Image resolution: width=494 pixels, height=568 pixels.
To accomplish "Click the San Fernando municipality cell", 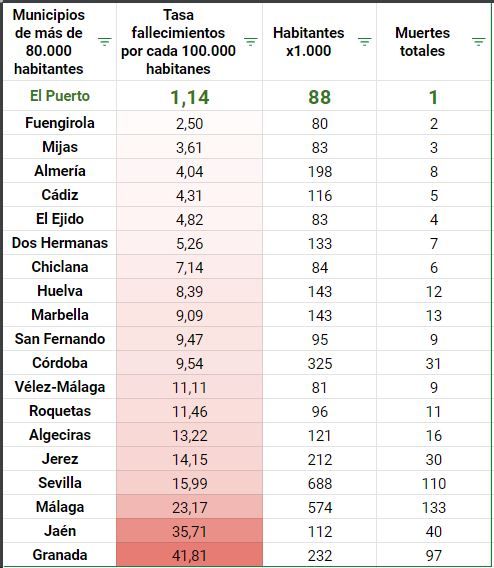I will pyautogui.click(x=60, y=339).
